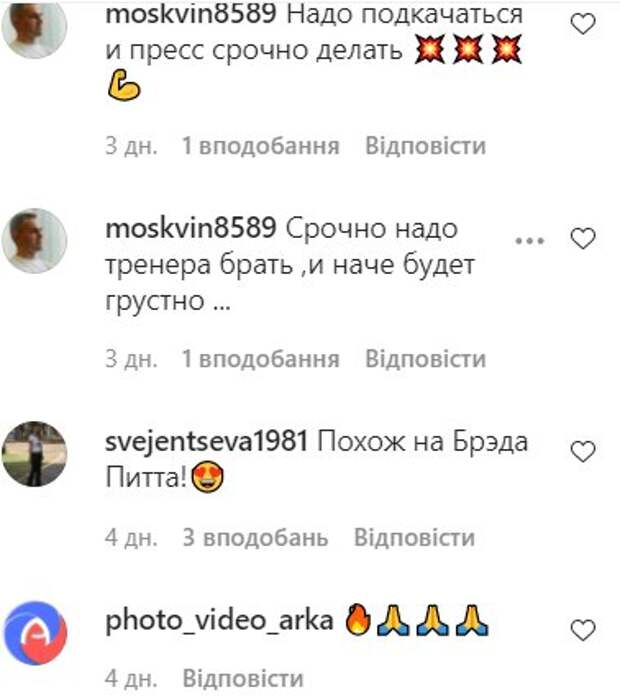The image size is (620, 700).
Task: Reply to the 'Надо подкачаться' comment
Action: pyautogui.click(x=425, y=146)
